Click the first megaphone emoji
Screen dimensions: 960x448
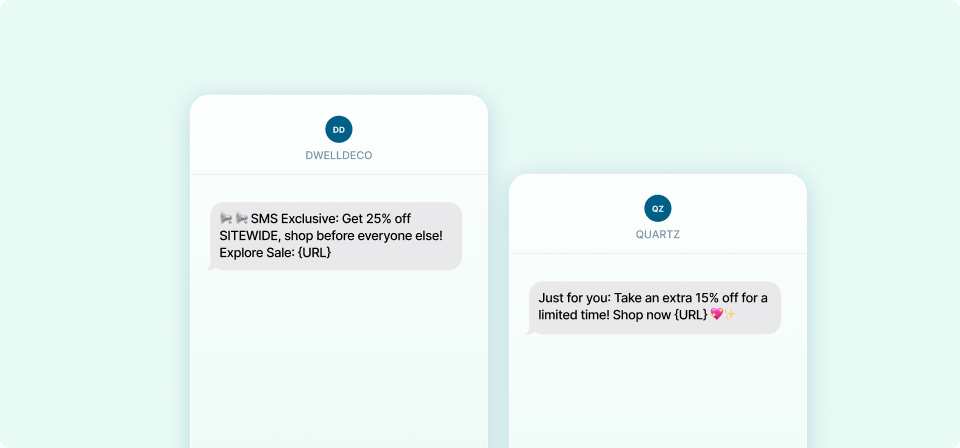(226, 218)
